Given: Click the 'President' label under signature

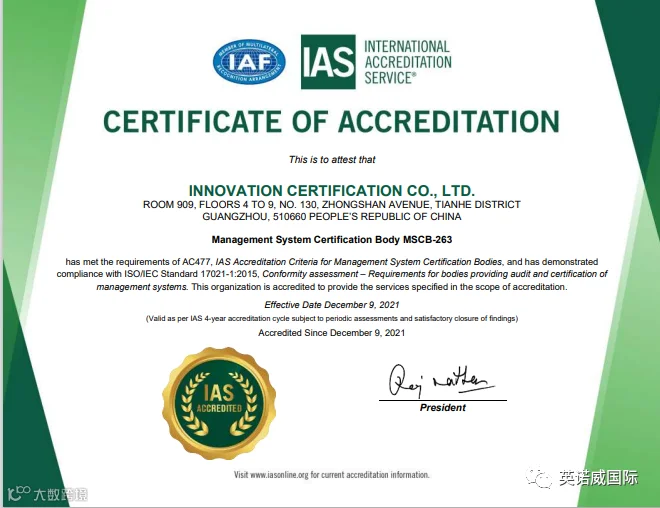Looking at the screenshot, I should pyautogui.click(x=443, y=407).
